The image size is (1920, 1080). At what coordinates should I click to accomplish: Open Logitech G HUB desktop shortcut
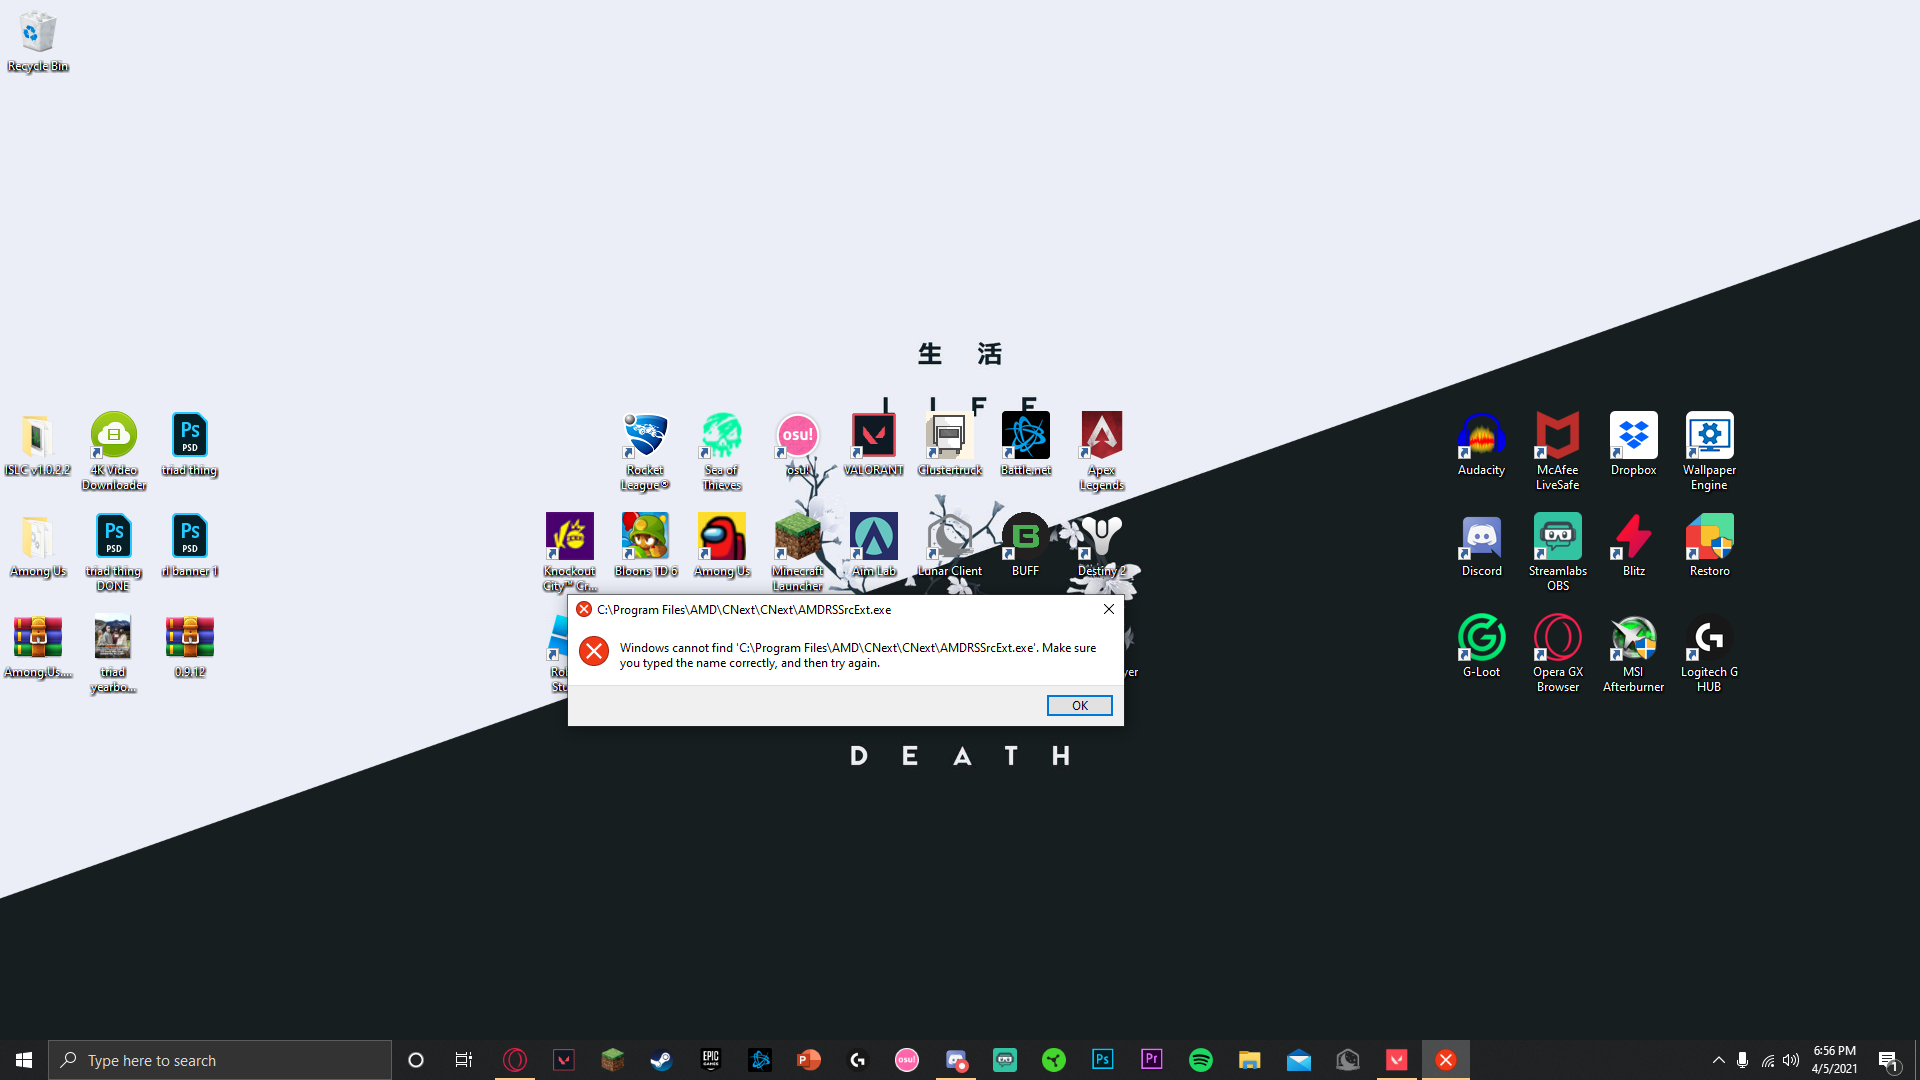[x=1709, y=654]
